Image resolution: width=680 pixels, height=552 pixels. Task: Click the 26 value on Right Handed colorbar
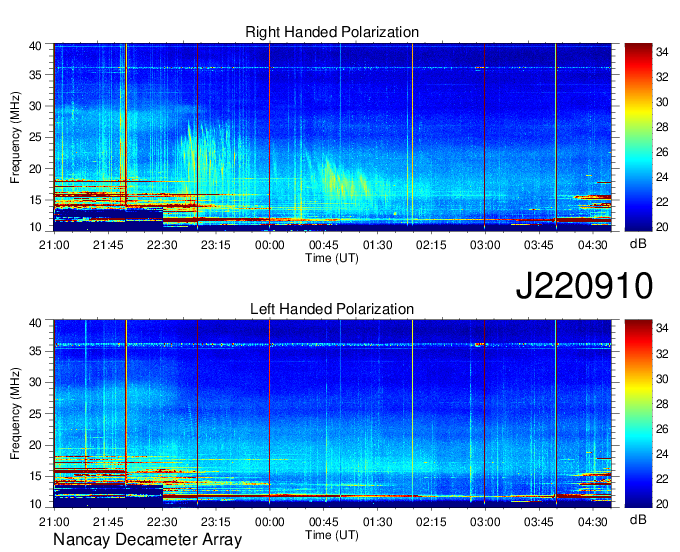pos(662,152)
